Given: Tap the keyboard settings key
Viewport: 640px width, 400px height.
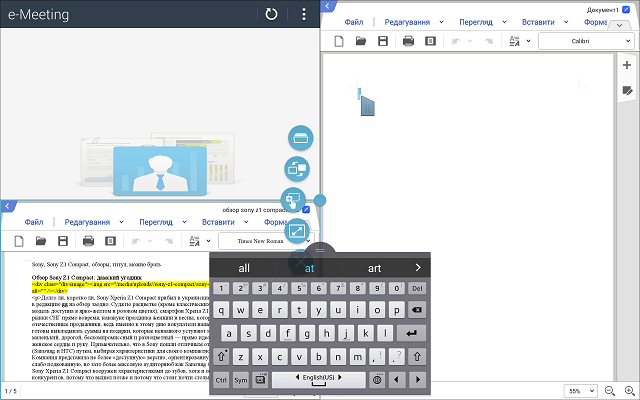Looking at the screenshot, I should [x=260, y=380].
